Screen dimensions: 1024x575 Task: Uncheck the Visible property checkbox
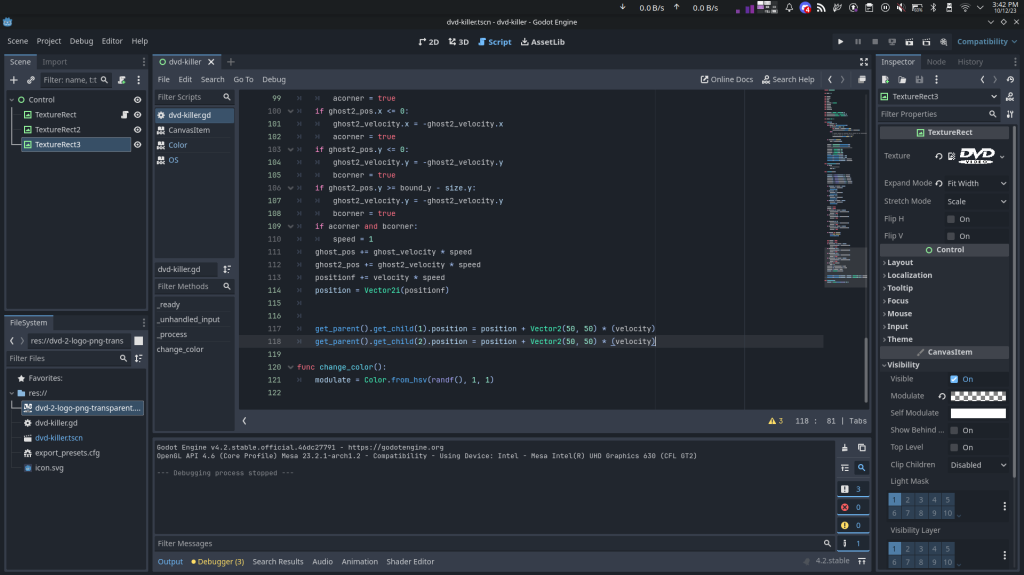click(x=954, y=379)
